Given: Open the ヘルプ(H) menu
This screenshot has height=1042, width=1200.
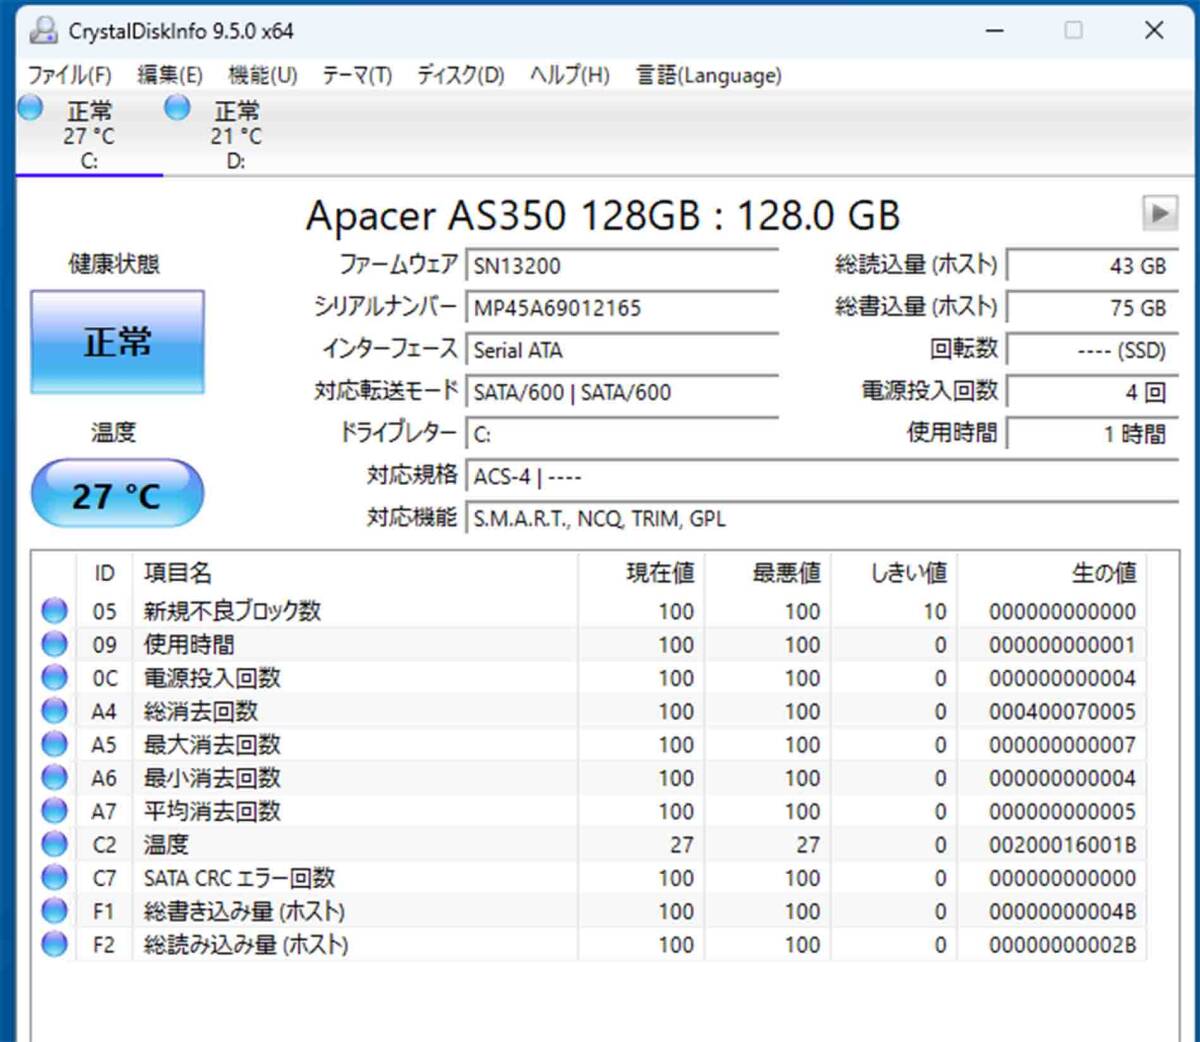Looking at the screenshot, I should [x=570, y=75].
